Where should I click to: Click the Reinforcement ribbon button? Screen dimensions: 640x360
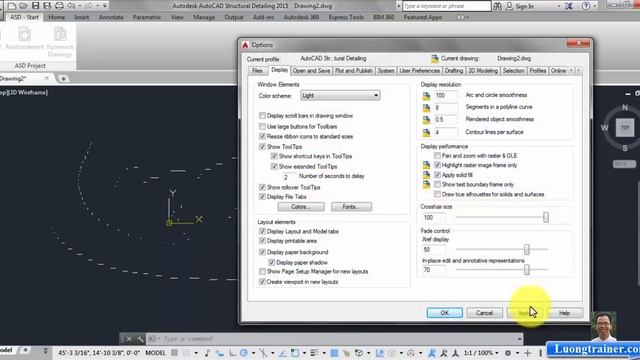click(x=24, y=39)
